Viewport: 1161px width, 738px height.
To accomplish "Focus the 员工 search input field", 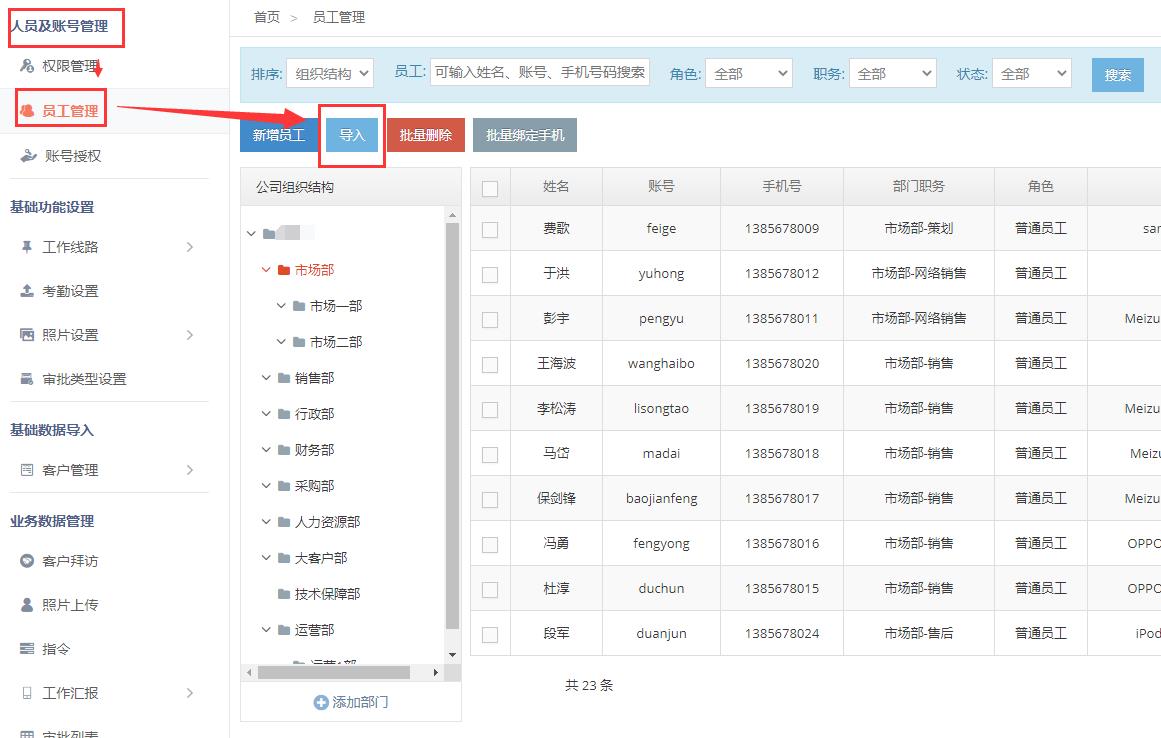I will click(540, 73).
